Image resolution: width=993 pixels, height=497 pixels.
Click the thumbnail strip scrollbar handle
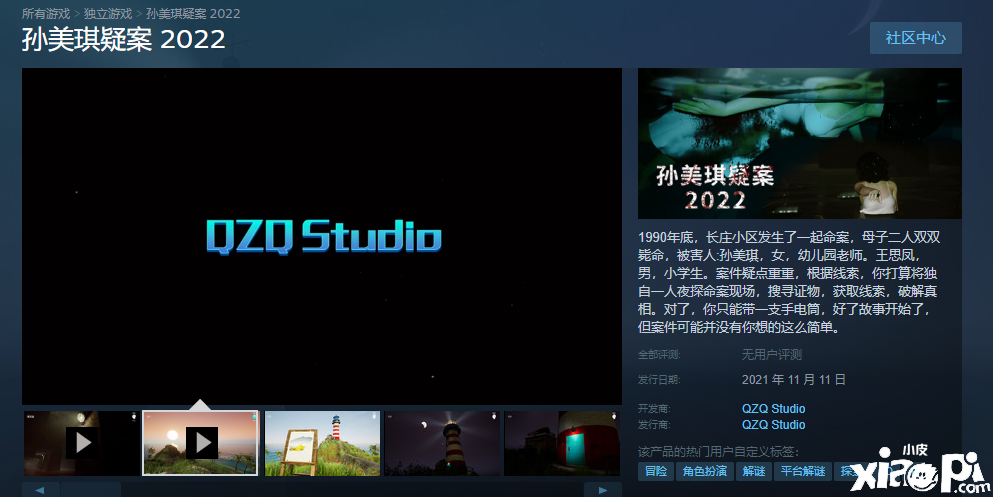point(91,490)
